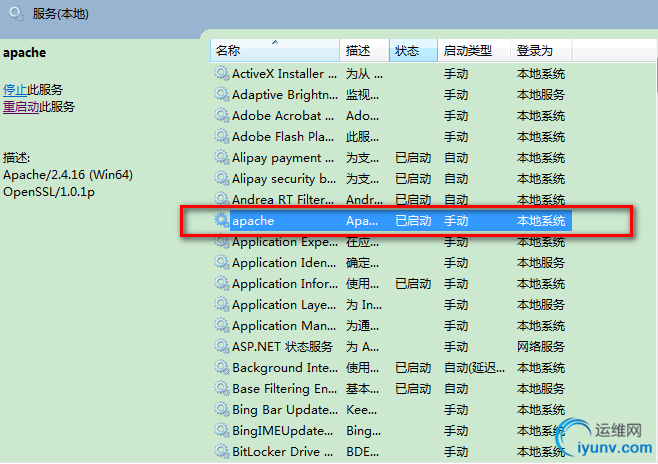658x464 pixels.
Task: Select the ActiveX Installer service row
Action: coord(390,74)
